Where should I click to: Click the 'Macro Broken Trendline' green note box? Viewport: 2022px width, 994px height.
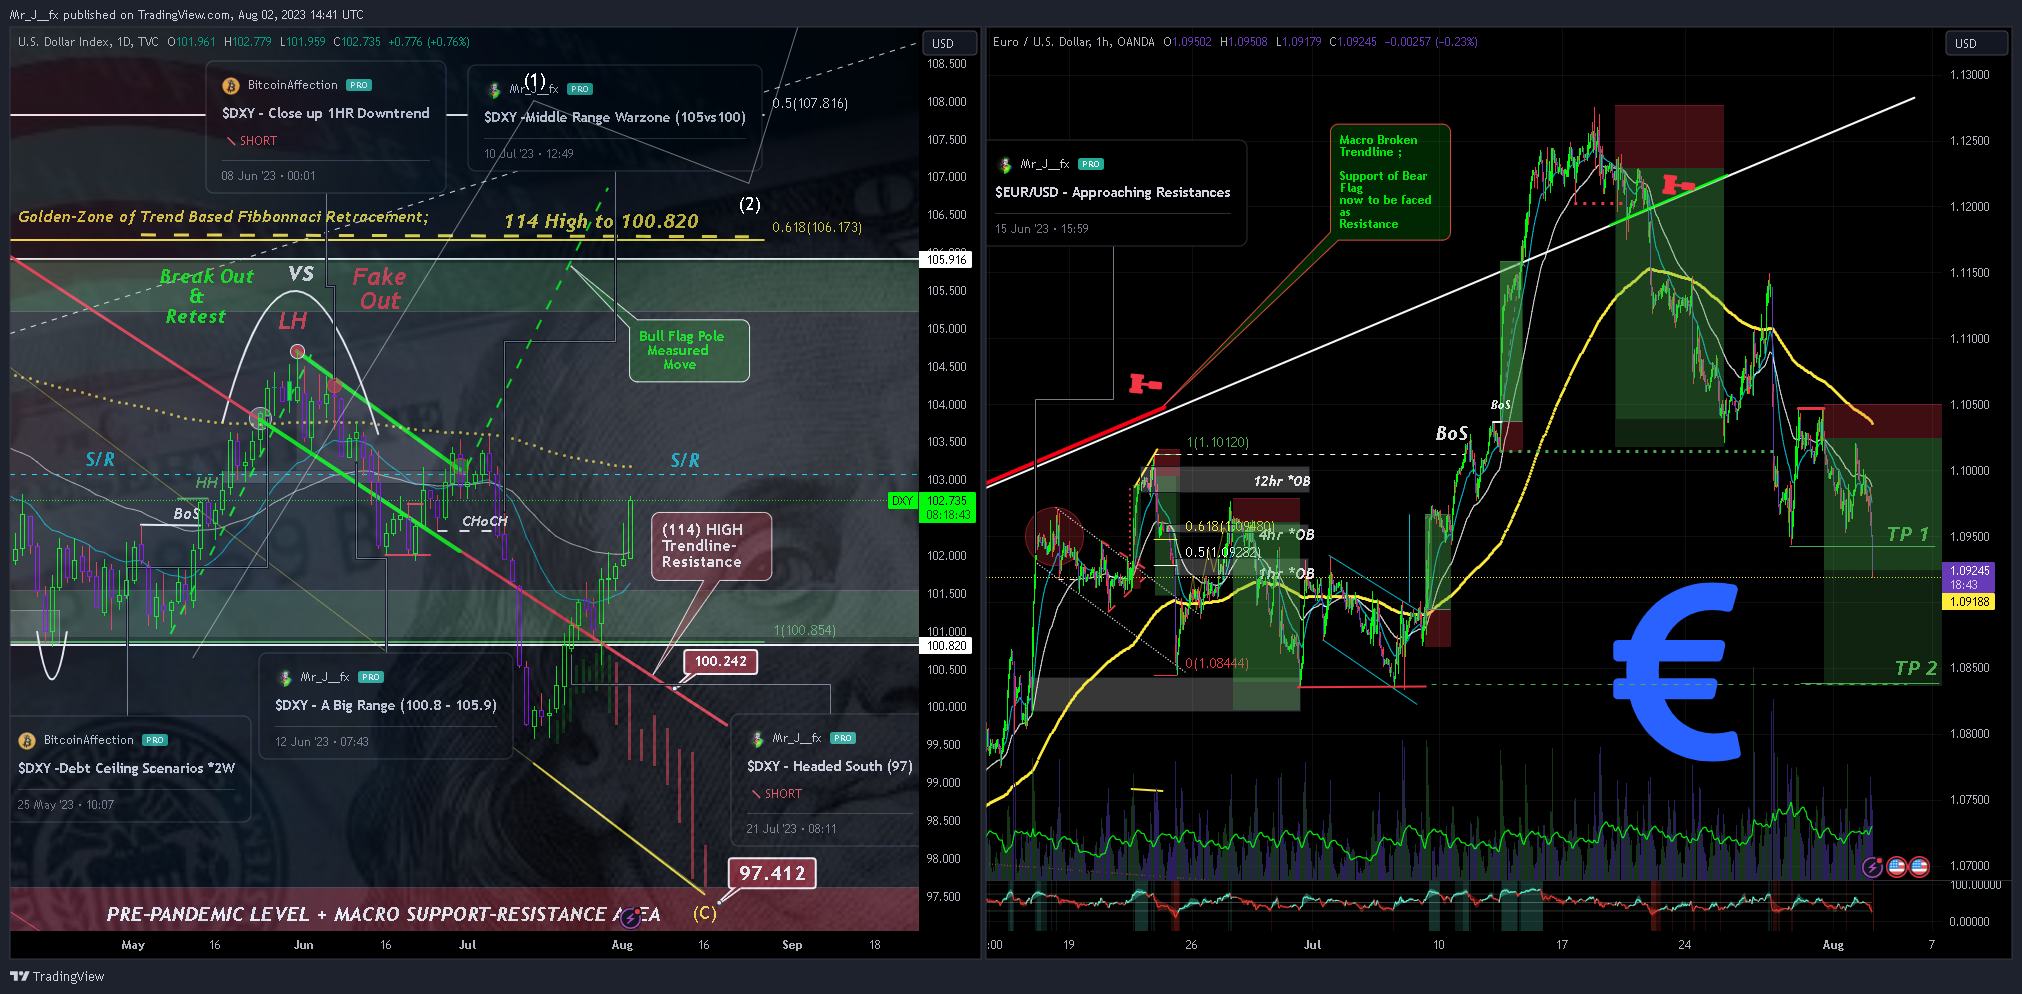click(x=1389, y=182)
